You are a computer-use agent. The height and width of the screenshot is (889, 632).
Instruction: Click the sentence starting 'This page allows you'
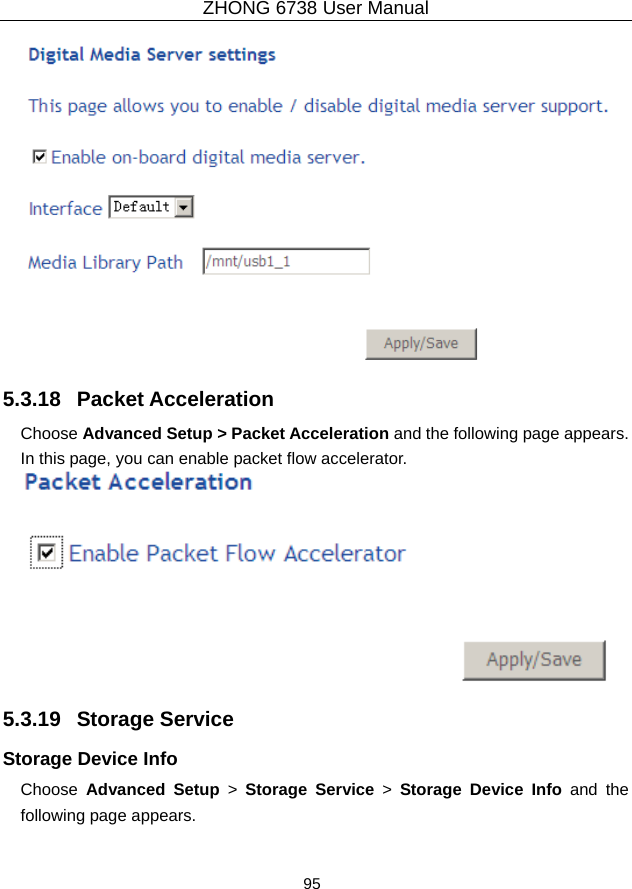317,106
